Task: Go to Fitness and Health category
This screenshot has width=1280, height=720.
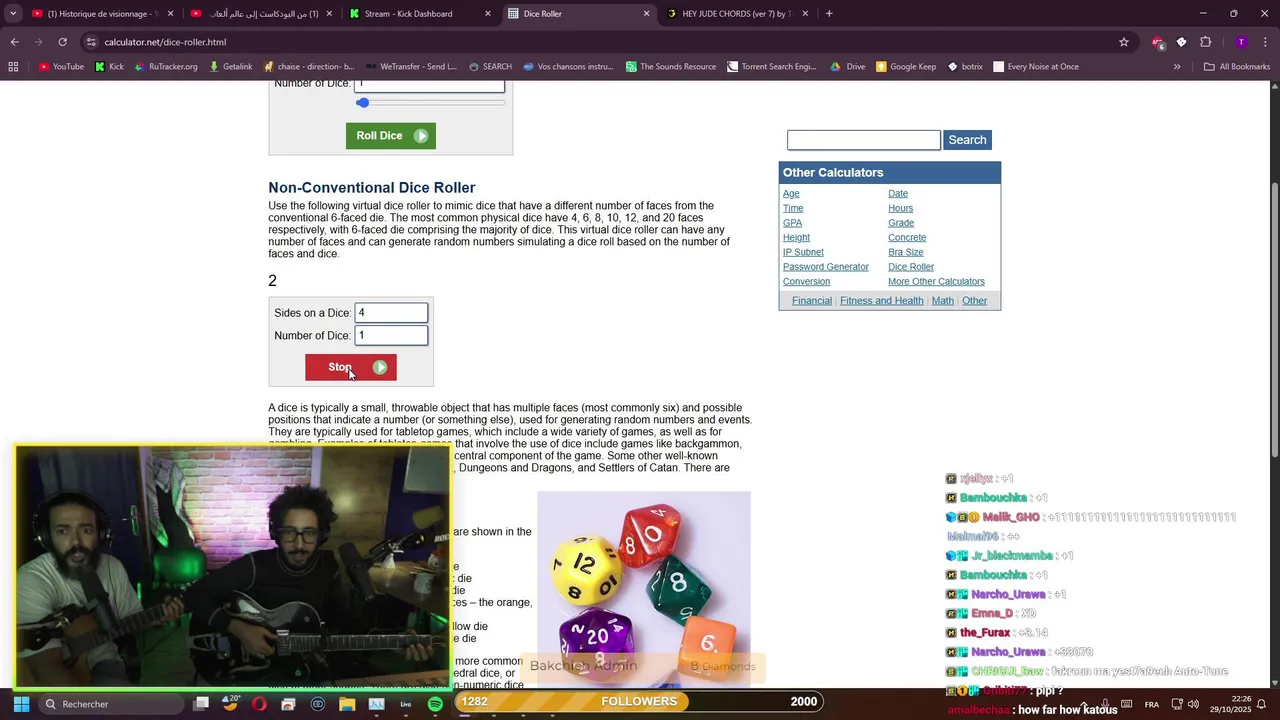Action: pos(882,300)
